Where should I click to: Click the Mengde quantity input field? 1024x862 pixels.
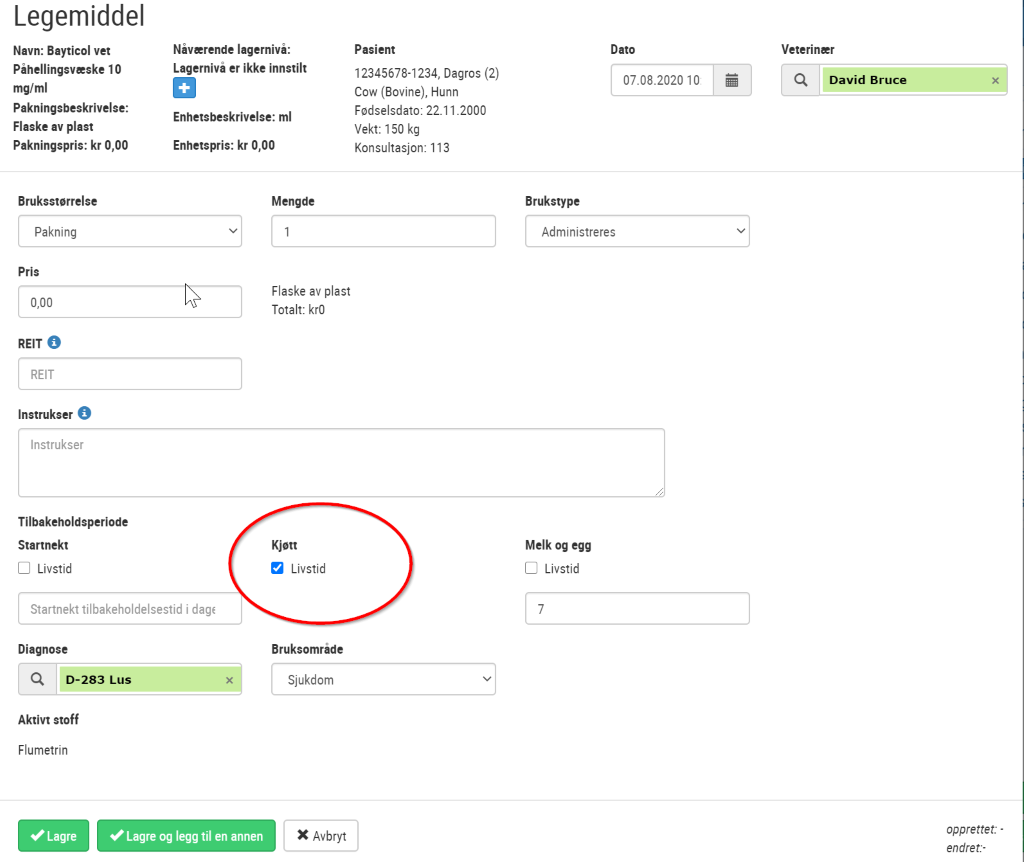[x=383, y=231]
